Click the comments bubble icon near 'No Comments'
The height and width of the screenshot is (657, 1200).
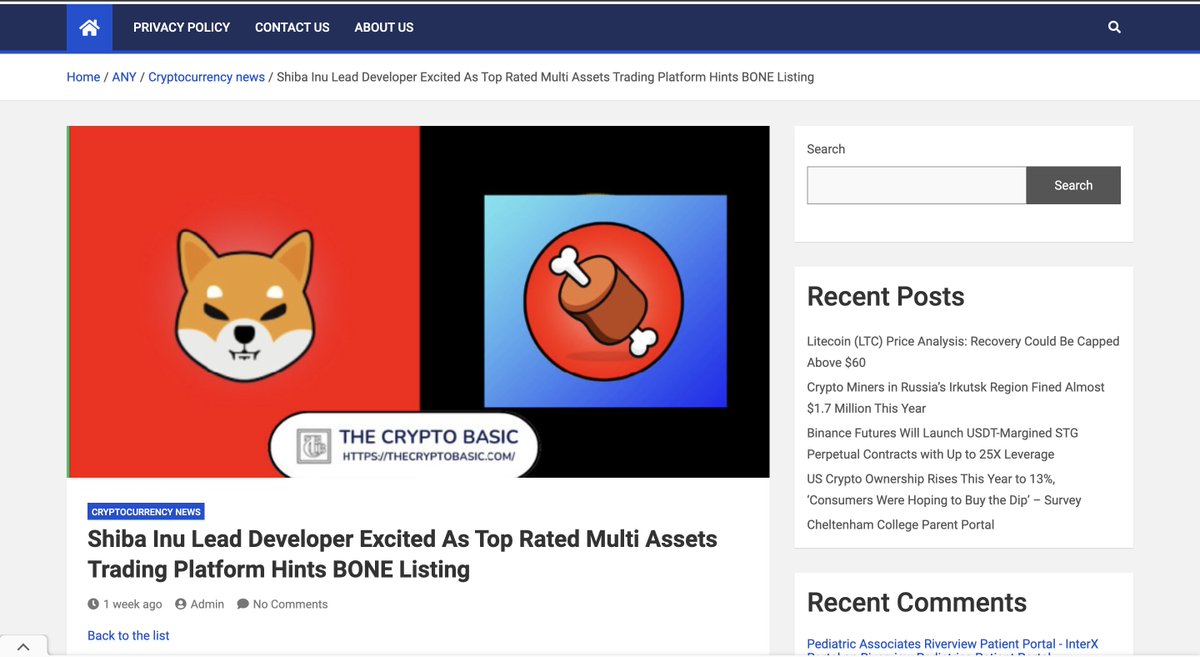241,603
